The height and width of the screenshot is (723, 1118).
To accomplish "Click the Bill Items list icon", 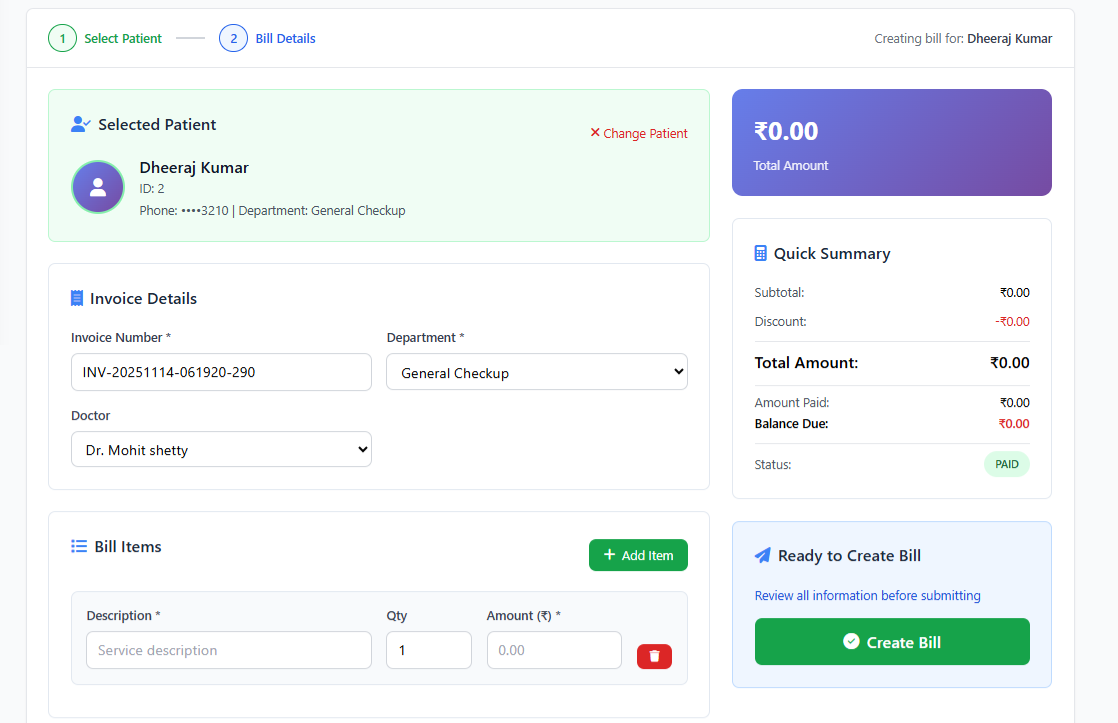I will tap(79, 547).
